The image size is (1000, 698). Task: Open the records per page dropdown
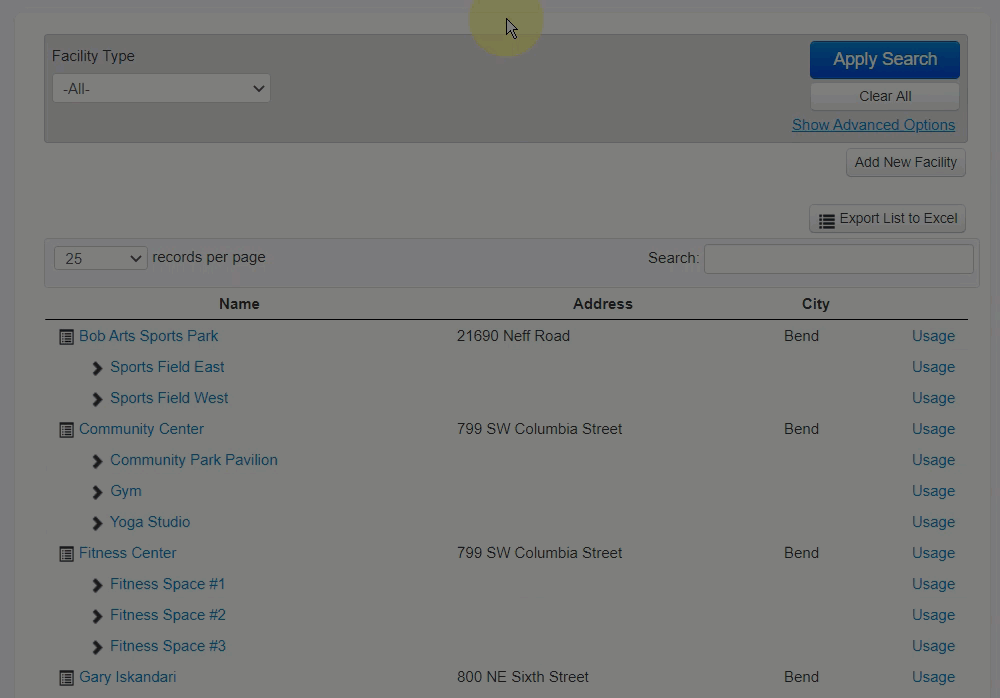coord(100,259)
